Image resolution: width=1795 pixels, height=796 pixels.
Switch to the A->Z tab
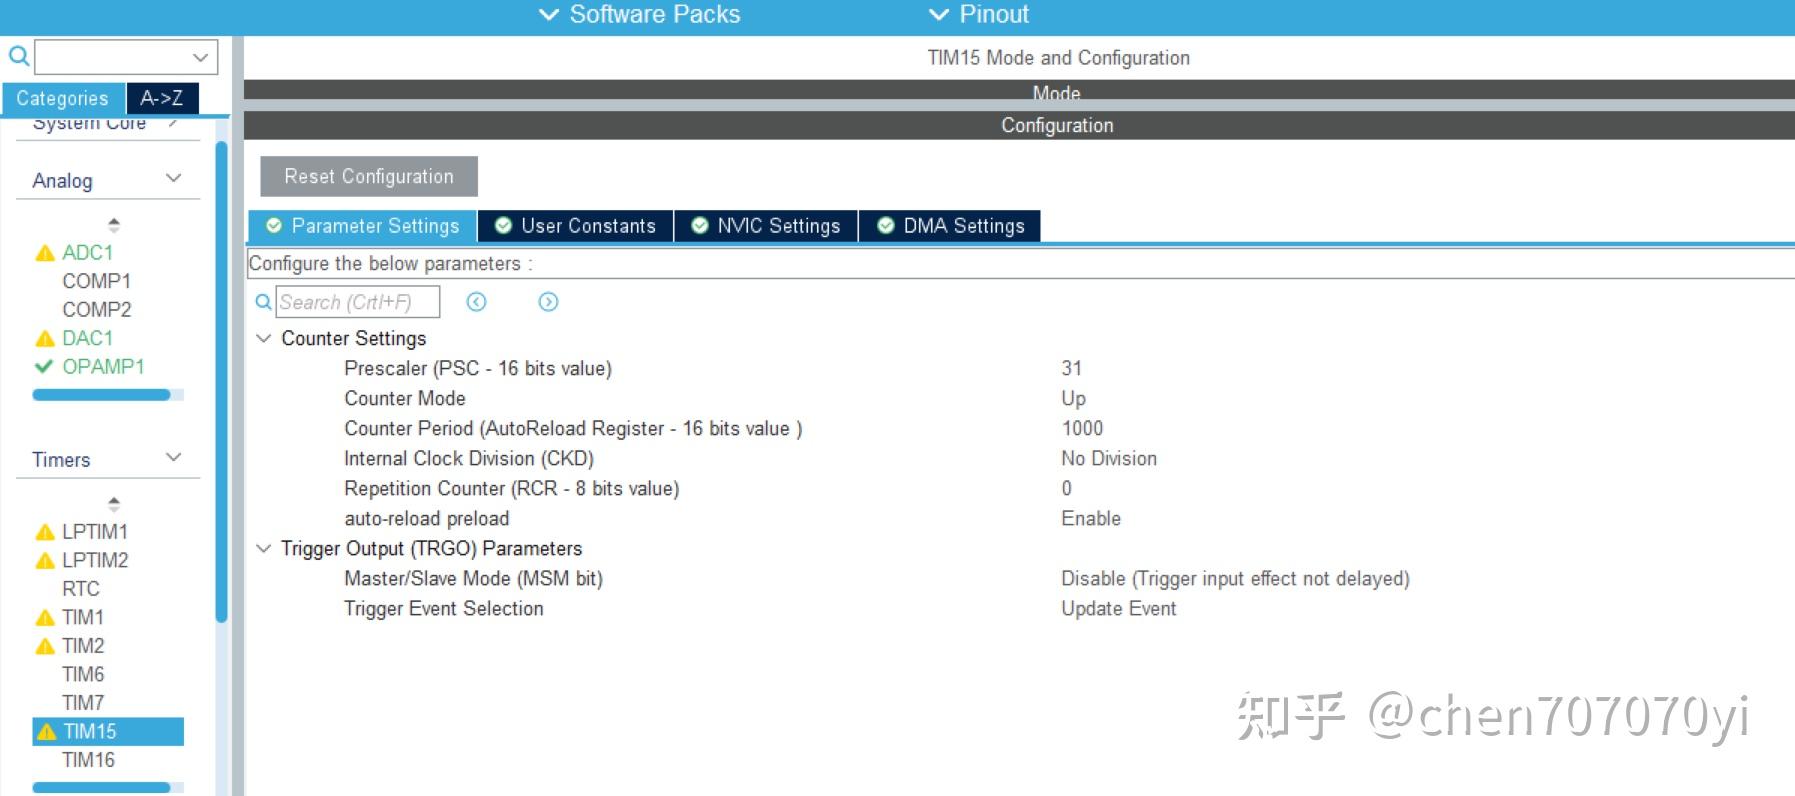161,98
